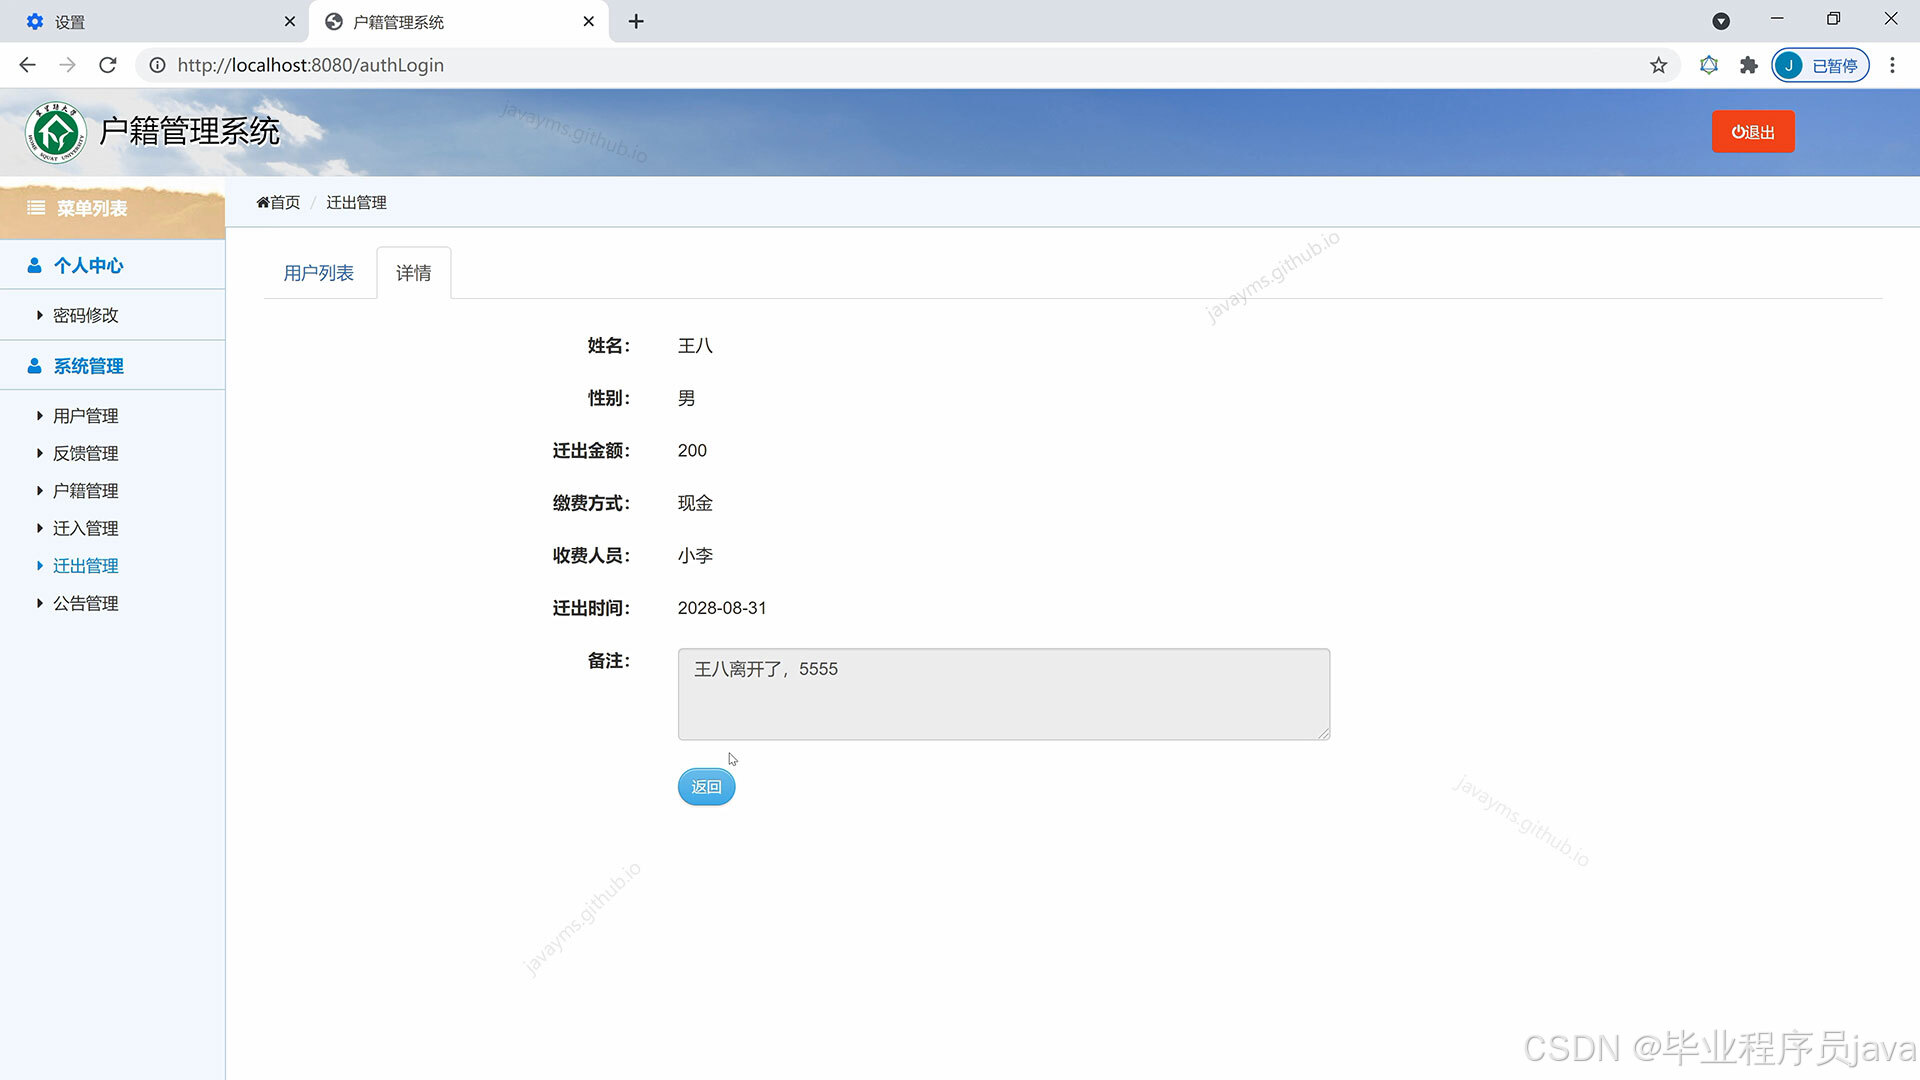The height and width of the screenshot is (1080, 1920).
Task: Click the browser forward arrow
Action: (67, 65)
